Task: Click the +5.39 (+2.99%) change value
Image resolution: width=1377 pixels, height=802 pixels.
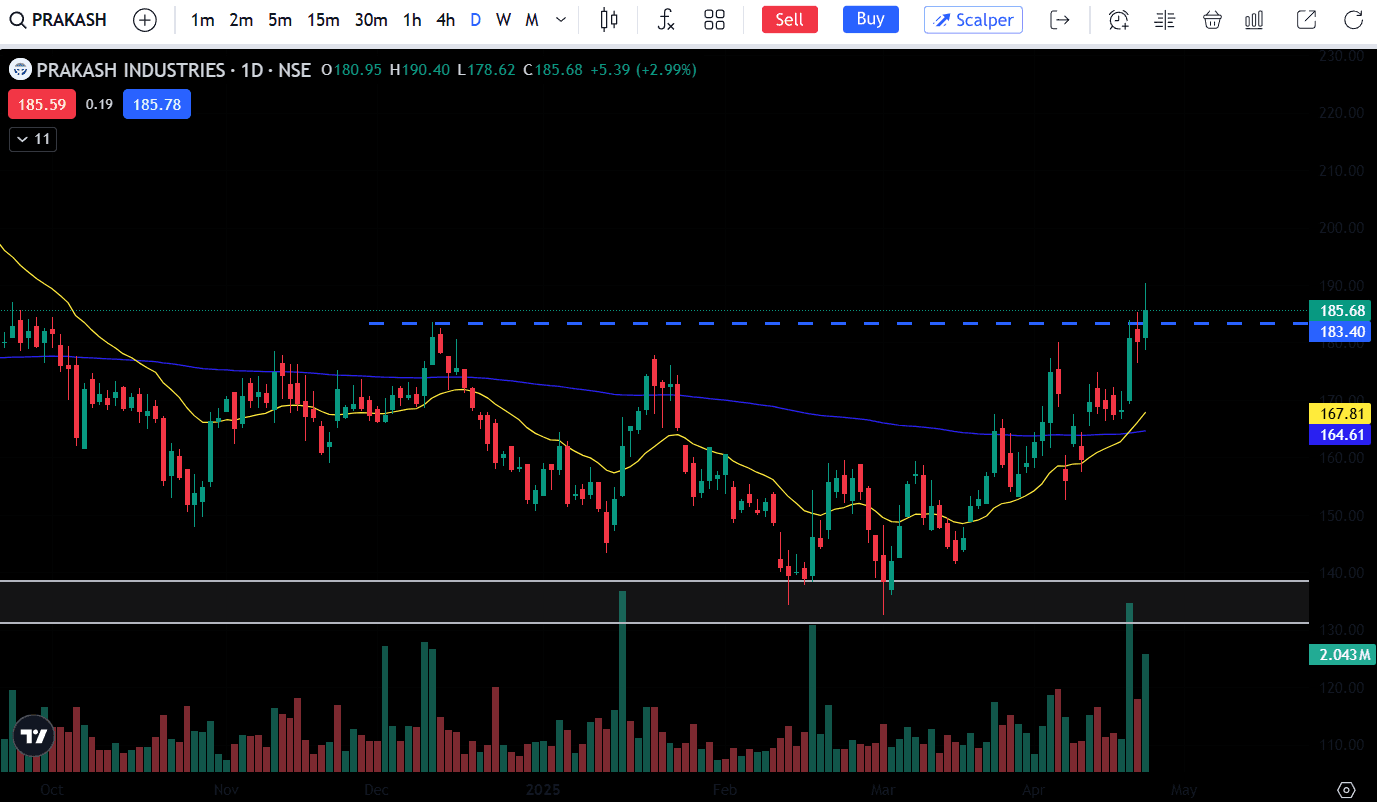Action: 643,70
